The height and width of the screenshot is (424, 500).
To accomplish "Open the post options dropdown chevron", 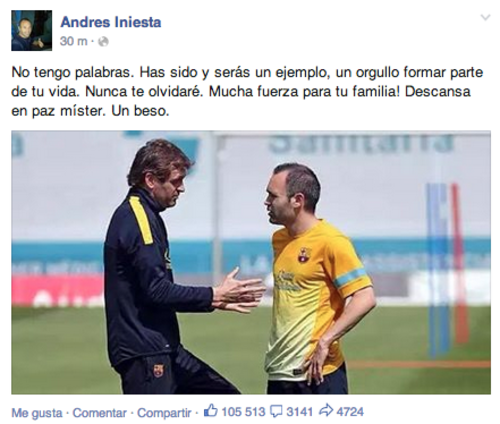I will (x=485, y=17).
